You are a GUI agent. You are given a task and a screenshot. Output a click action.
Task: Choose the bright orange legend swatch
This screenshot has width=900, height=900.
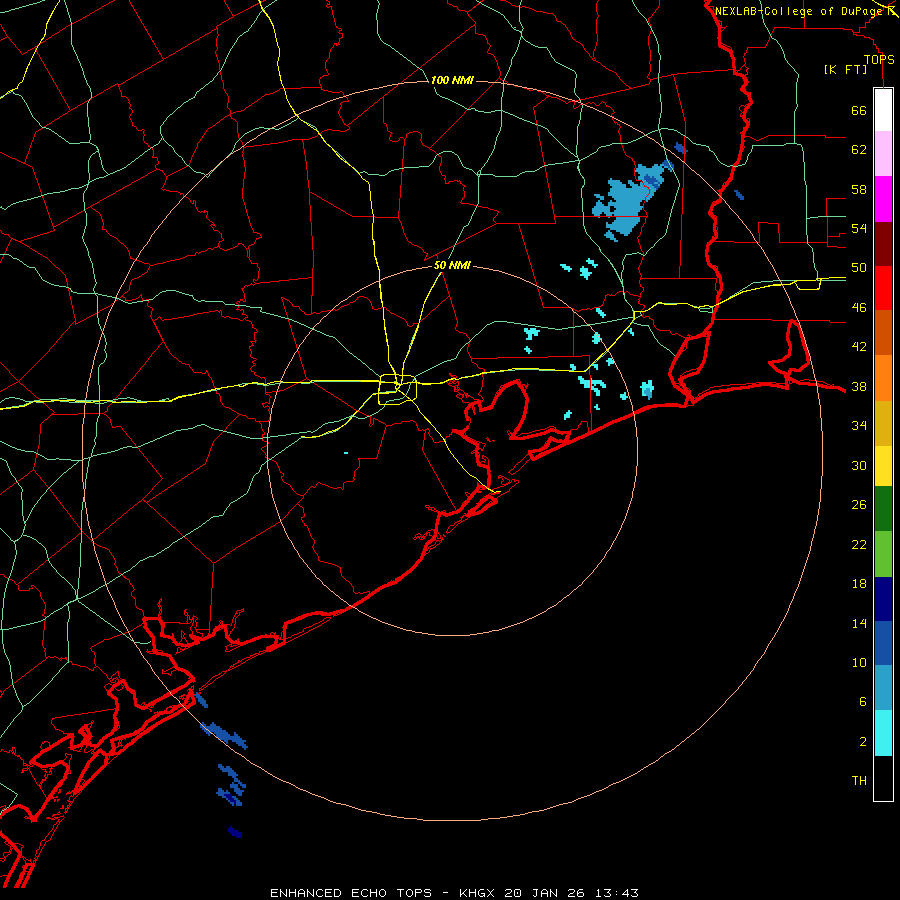tap(883, 378)
